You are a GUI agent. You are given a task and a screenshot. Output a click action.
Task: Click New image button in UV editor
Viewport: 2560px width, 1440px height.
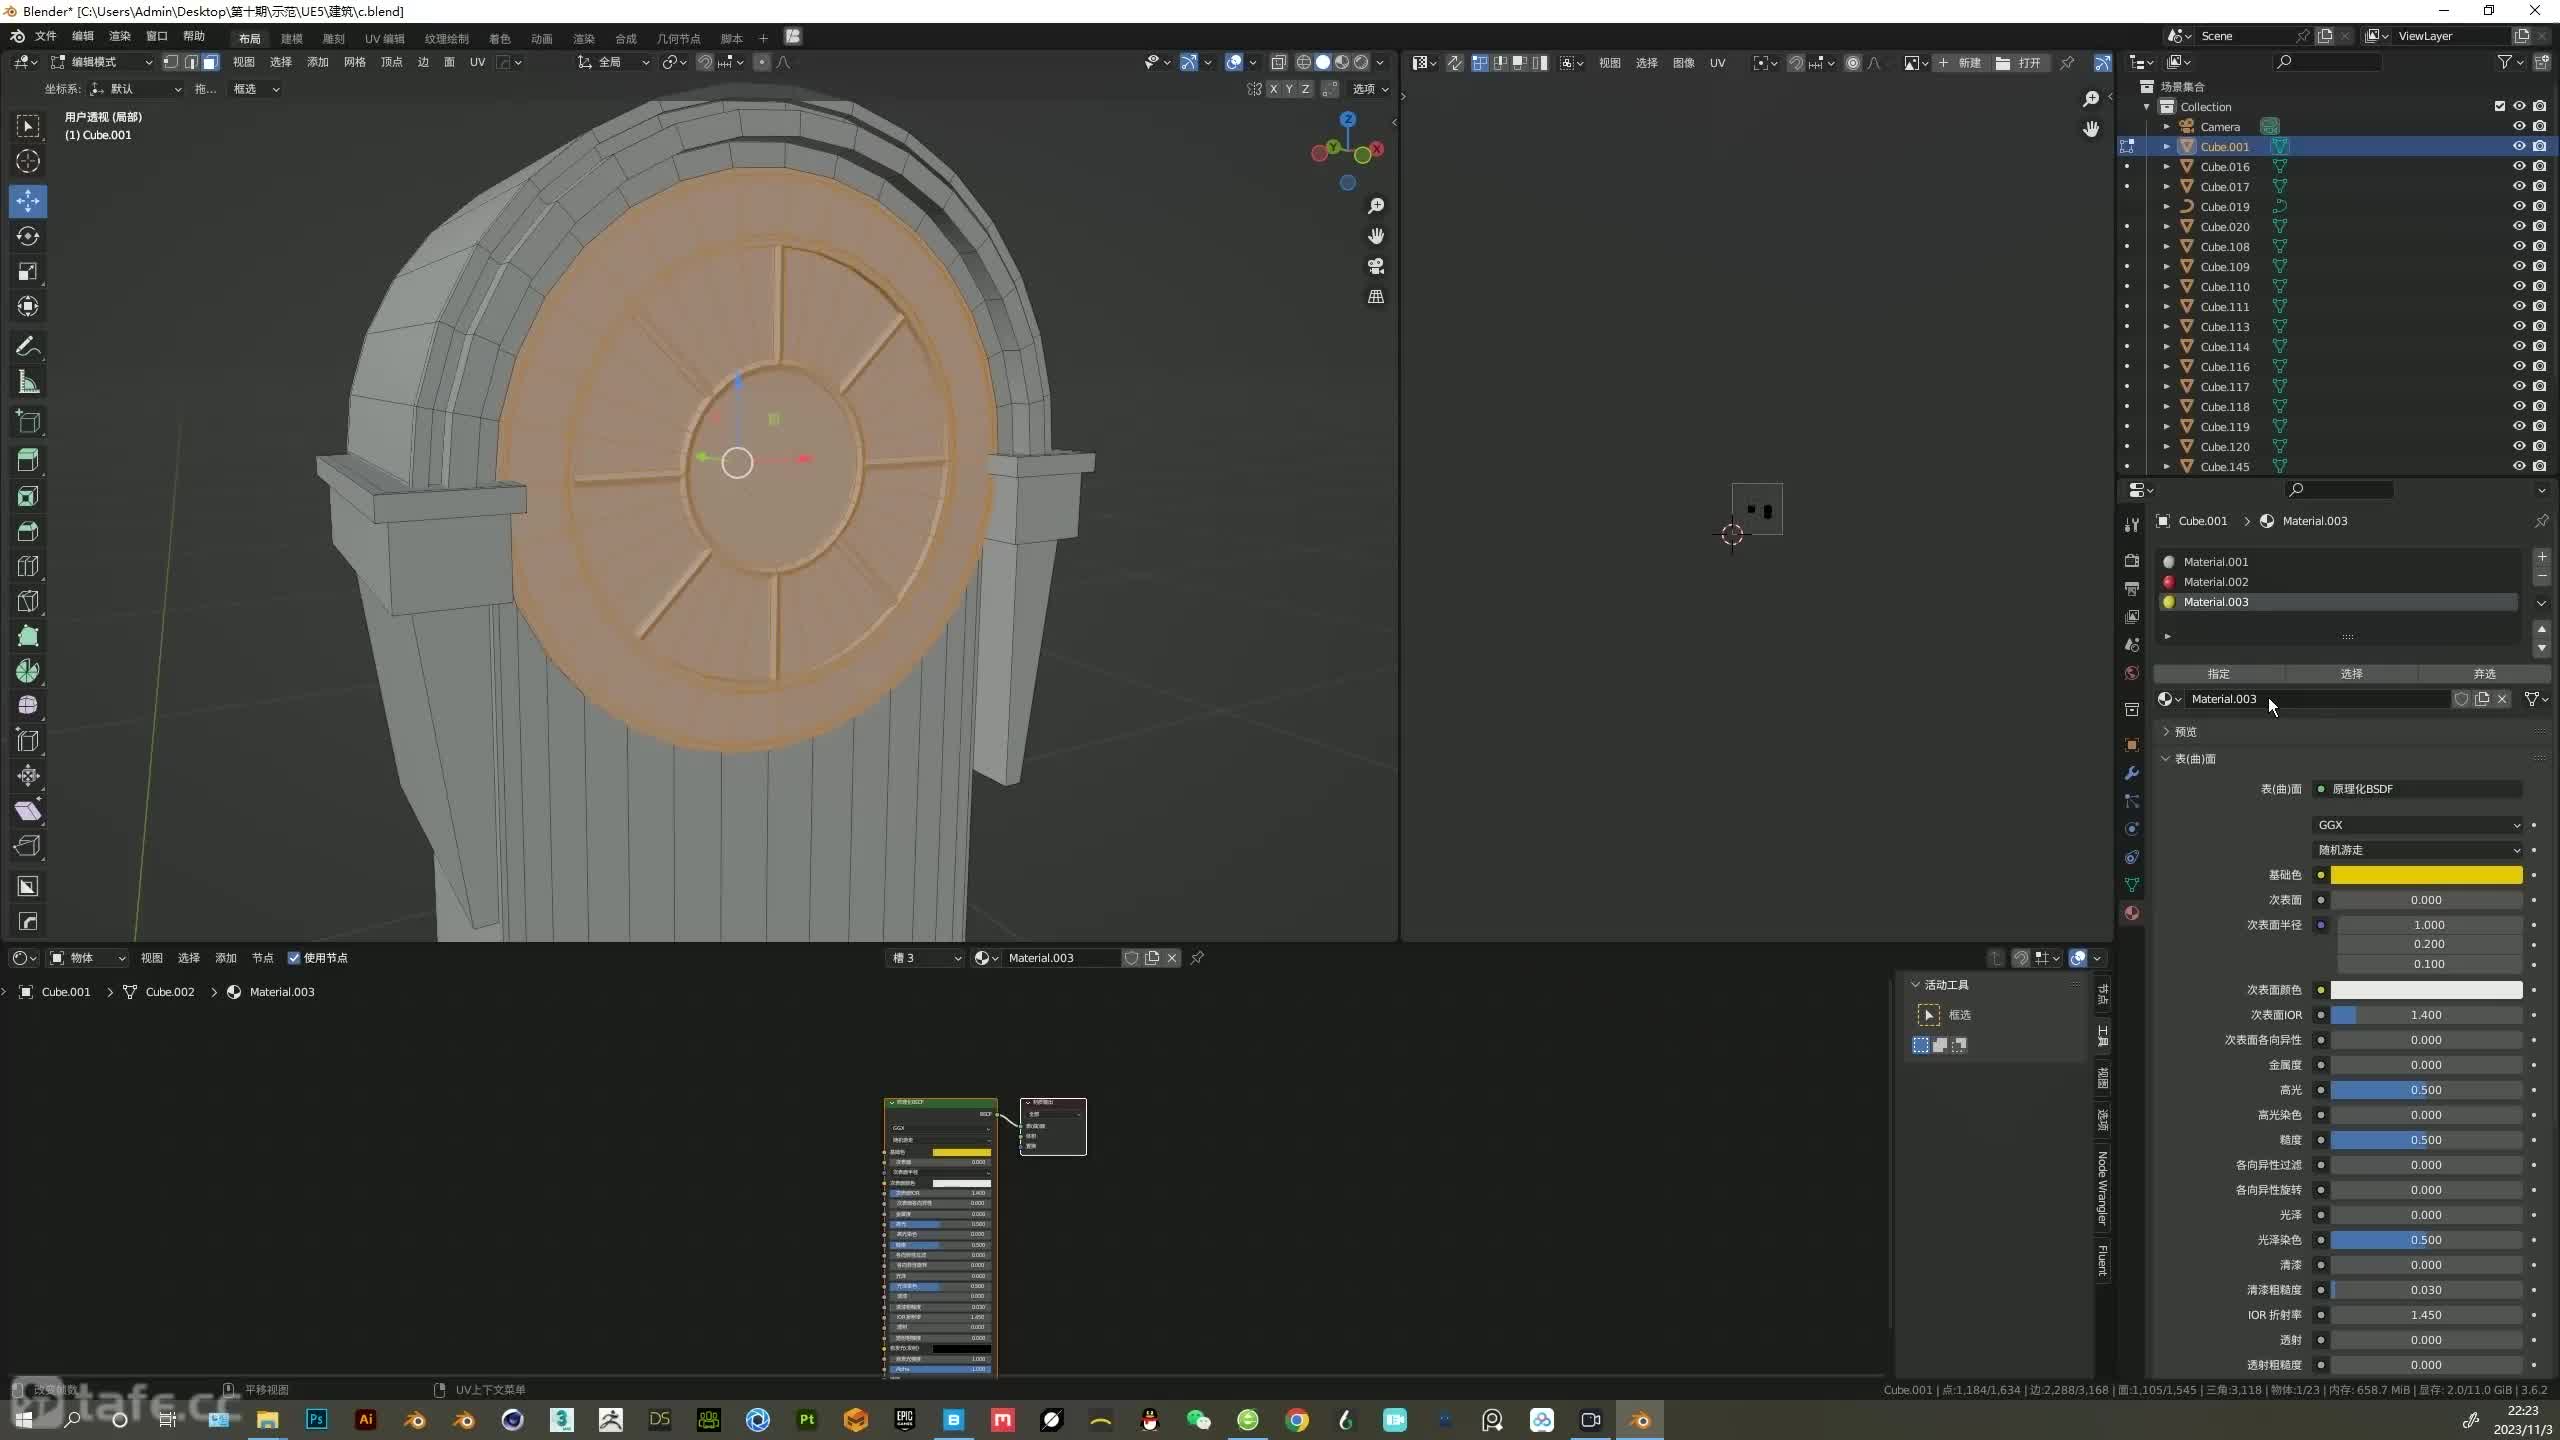click(x=1960, y=63)
